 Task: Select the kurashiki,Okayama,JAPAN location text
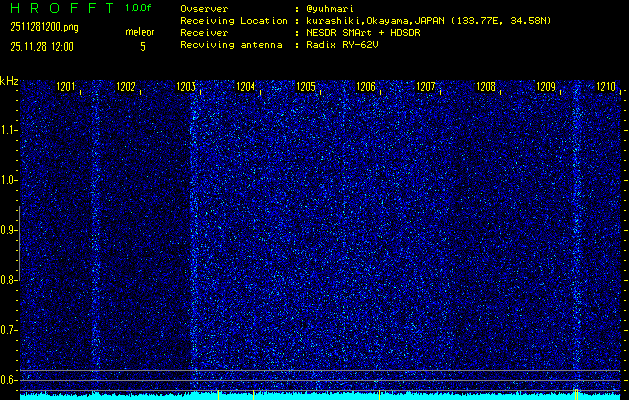point(428,21)
